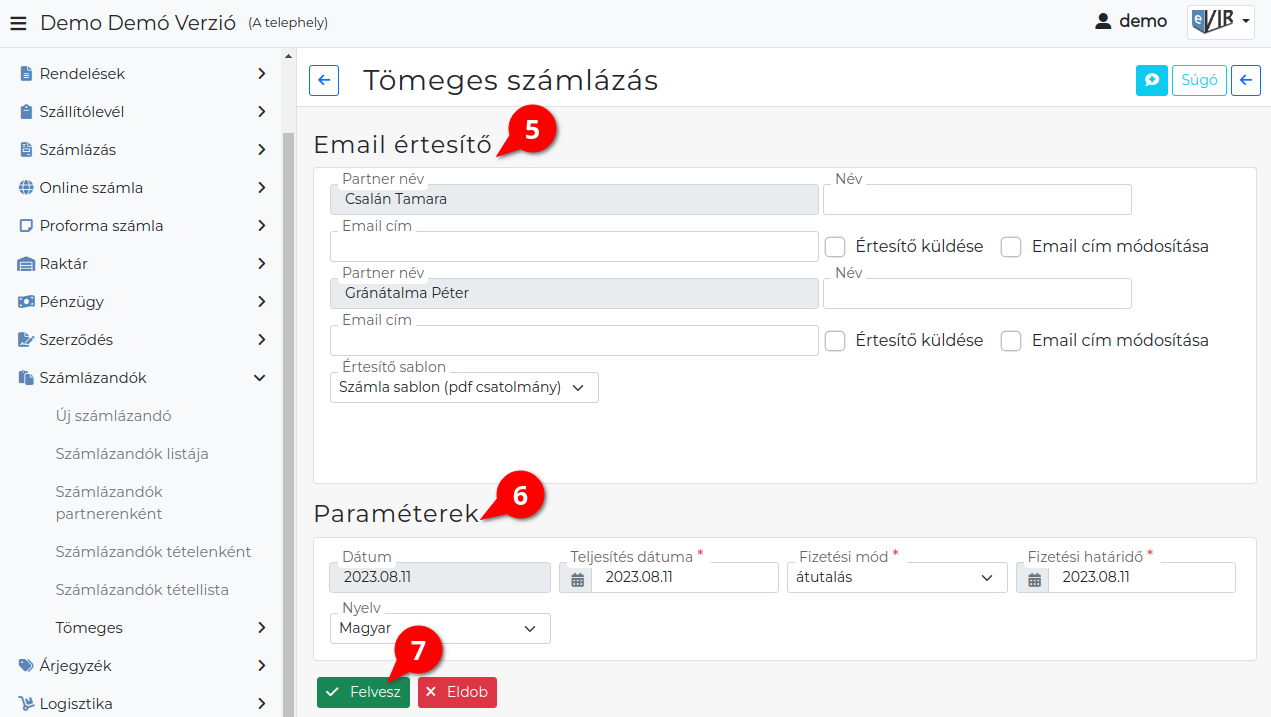1271x717 pixels.
Task: Click the Logisztika dolly icon
Action: click(26, 704)
